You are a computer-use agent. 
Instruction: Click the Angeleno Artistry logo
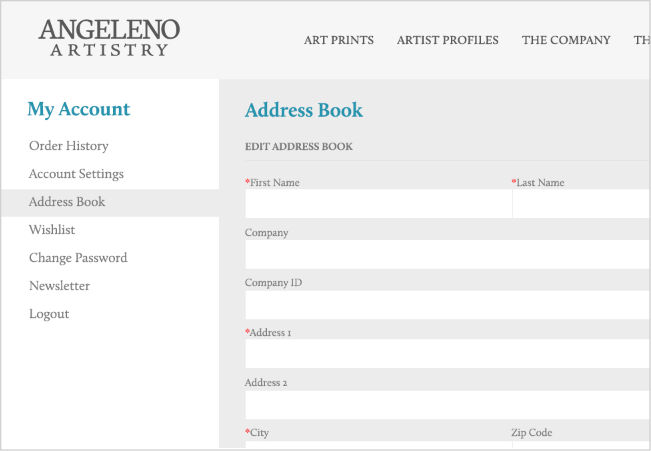point(109,38)
